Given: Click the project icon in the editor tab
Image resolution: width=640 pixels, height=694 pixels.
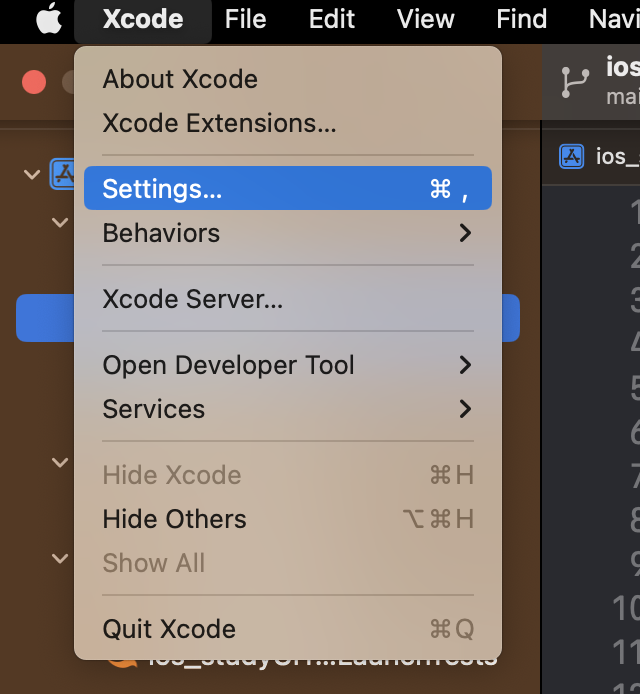Looking at the screenshot, I should click(x=572, y=156).
